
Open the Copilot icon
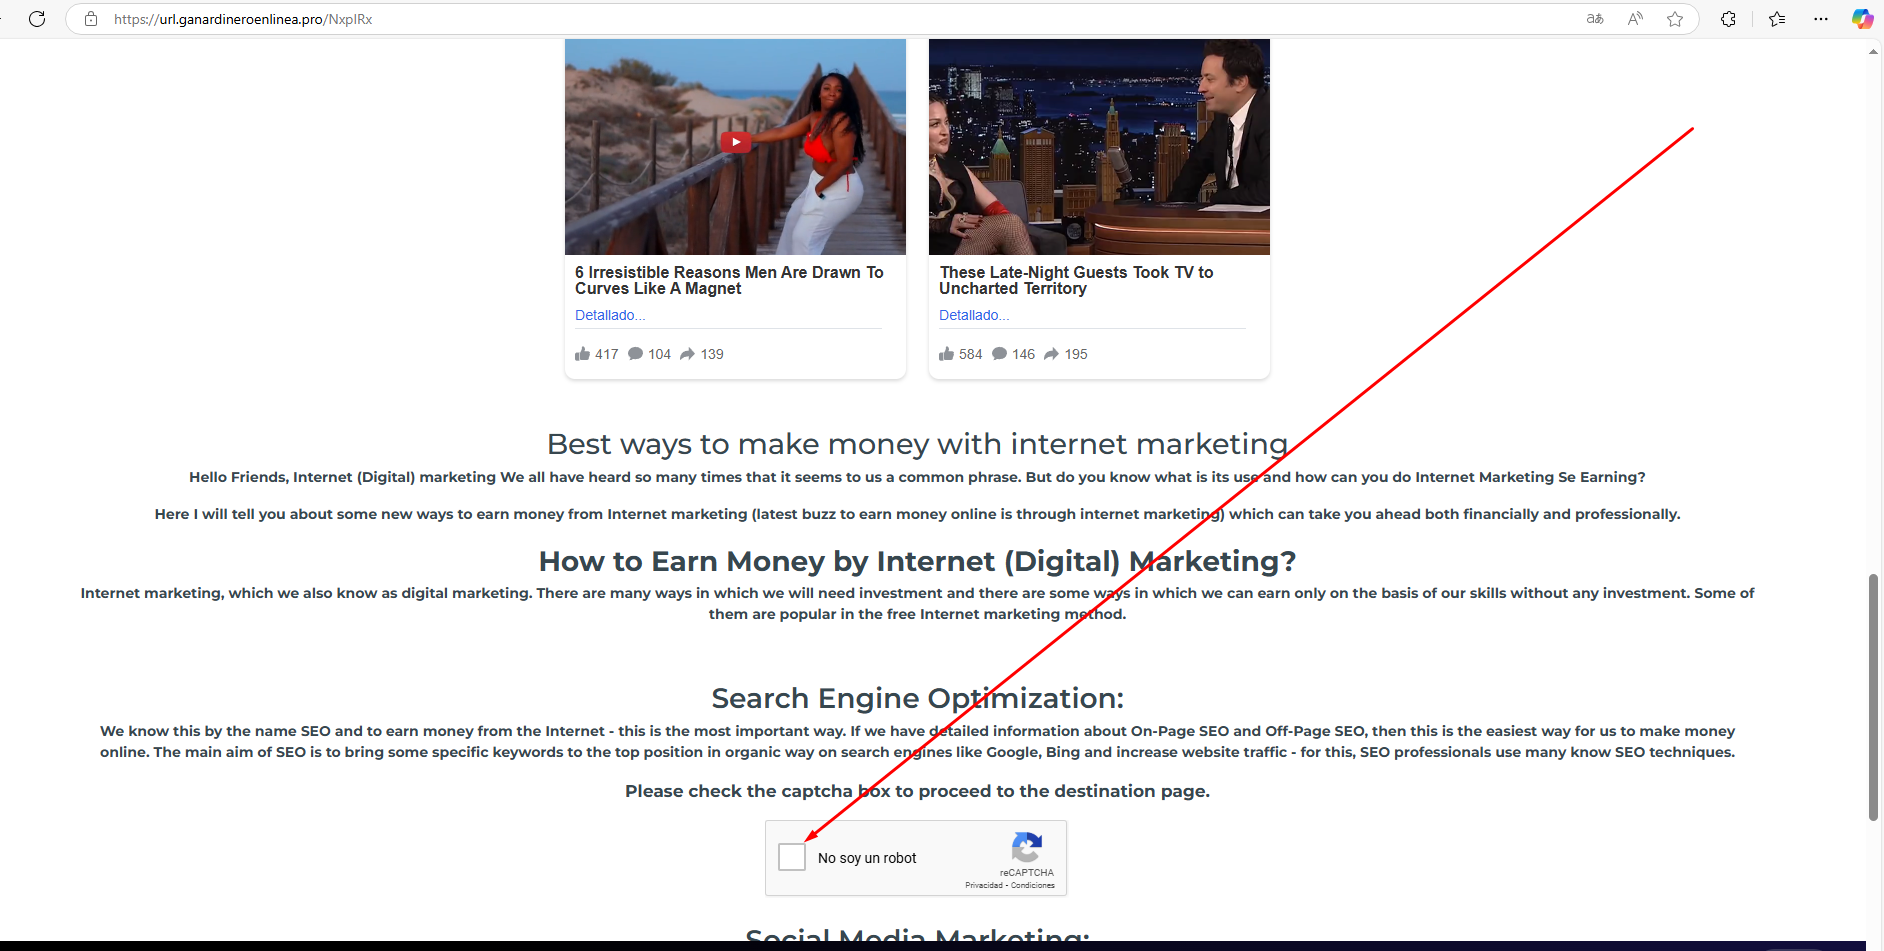click(1862, 19)
